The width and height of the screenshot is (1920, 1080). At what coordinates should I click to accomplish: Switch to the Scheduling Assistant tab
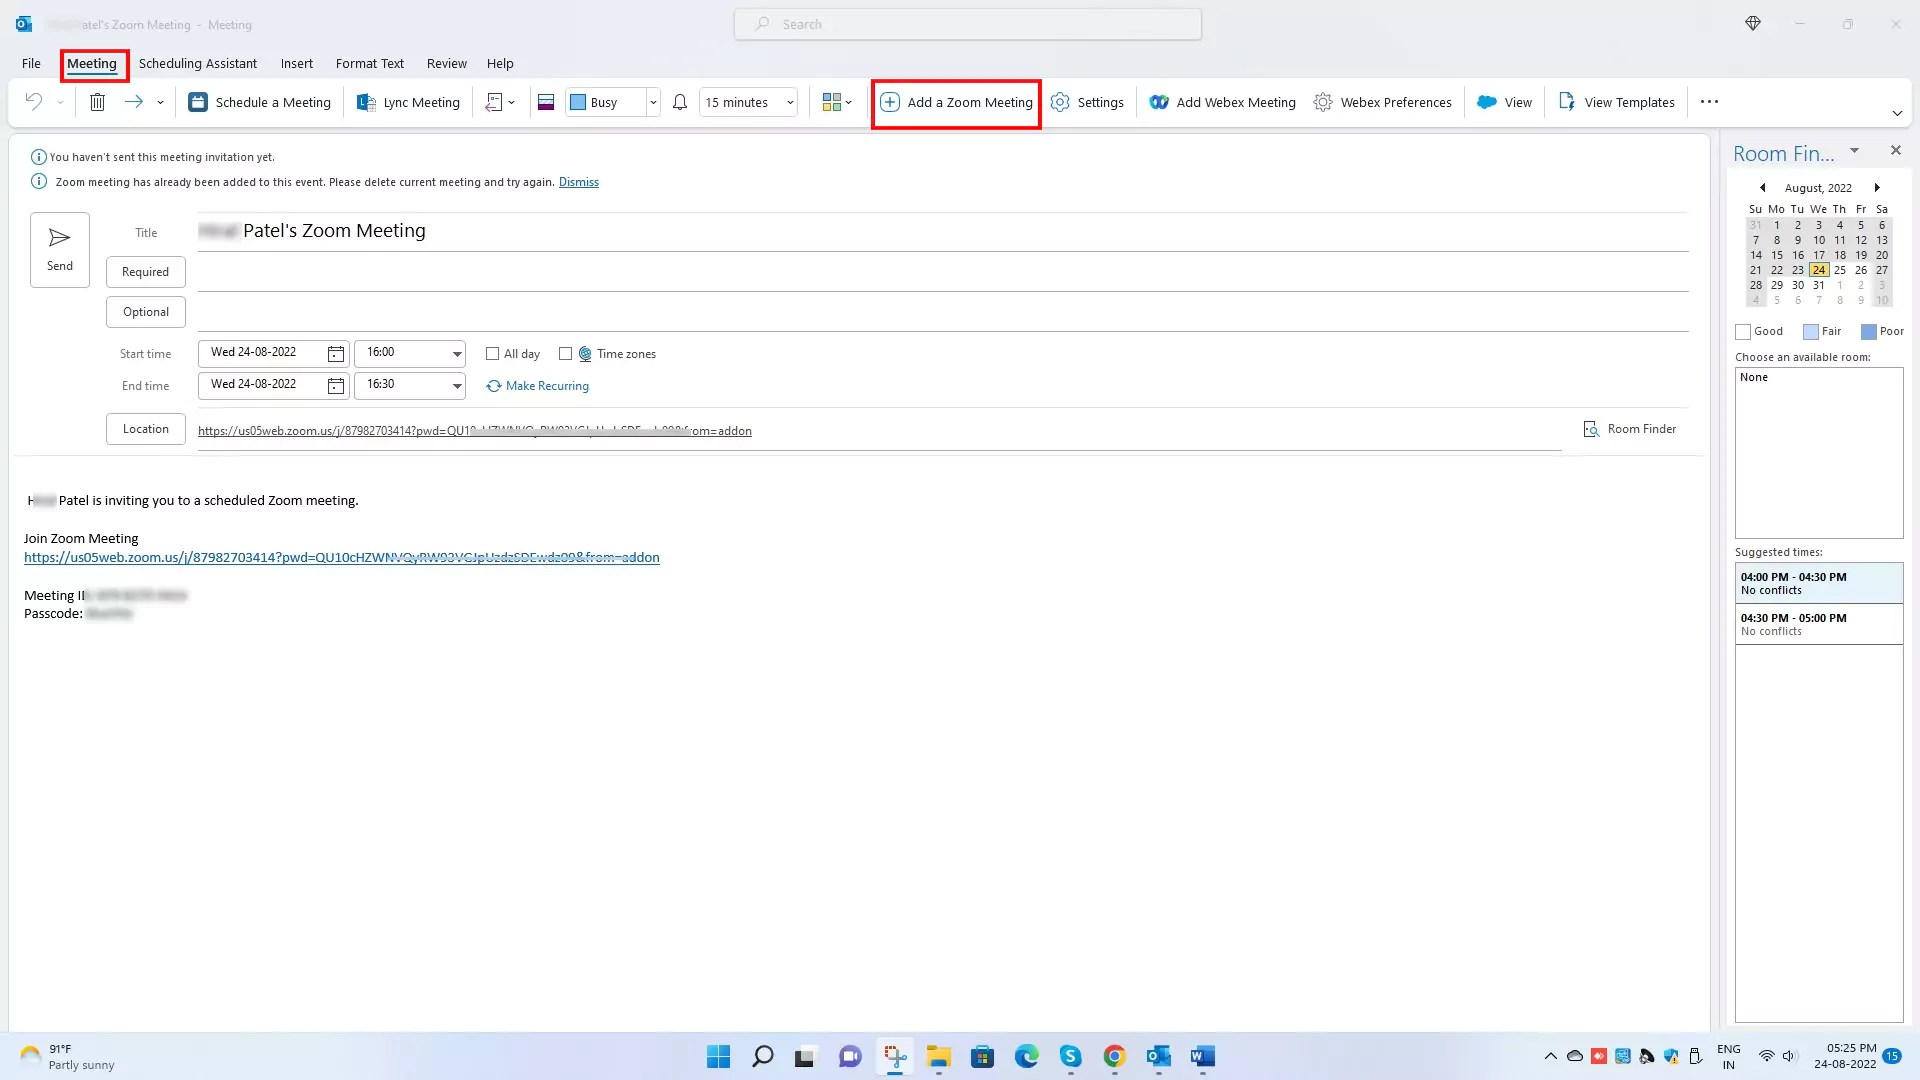pos(198,63)
